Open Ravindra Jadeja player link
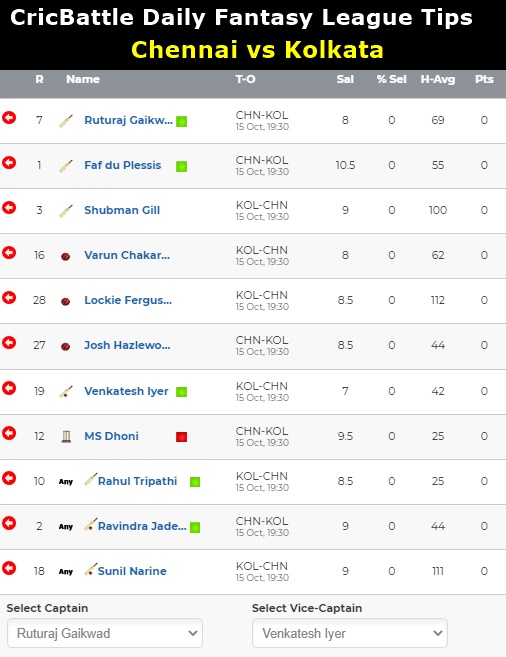Image resolution: width=506 pixels, height=657 pixels. (142, 526)
